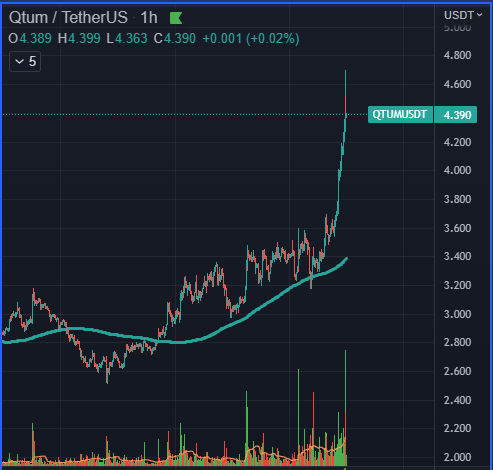Image resolution: width=493 pixels, height=470 pixels.
Task: Click the high value H4.399
Action: point(79,39)
